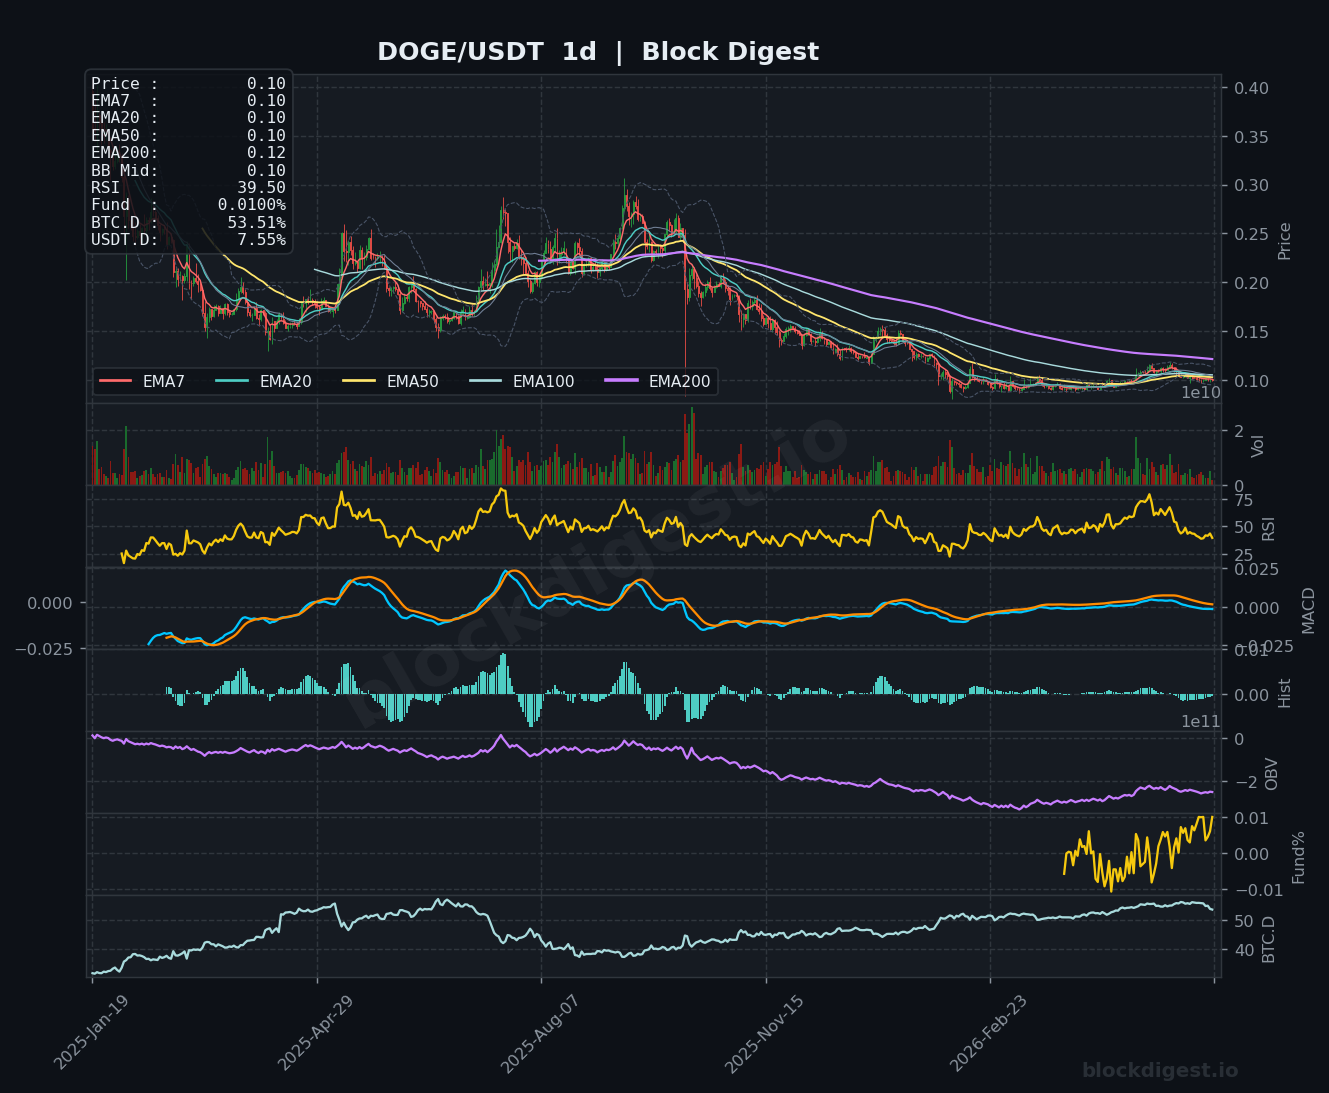
Task: Click the Price axis label
Action: pos(1285,241)
